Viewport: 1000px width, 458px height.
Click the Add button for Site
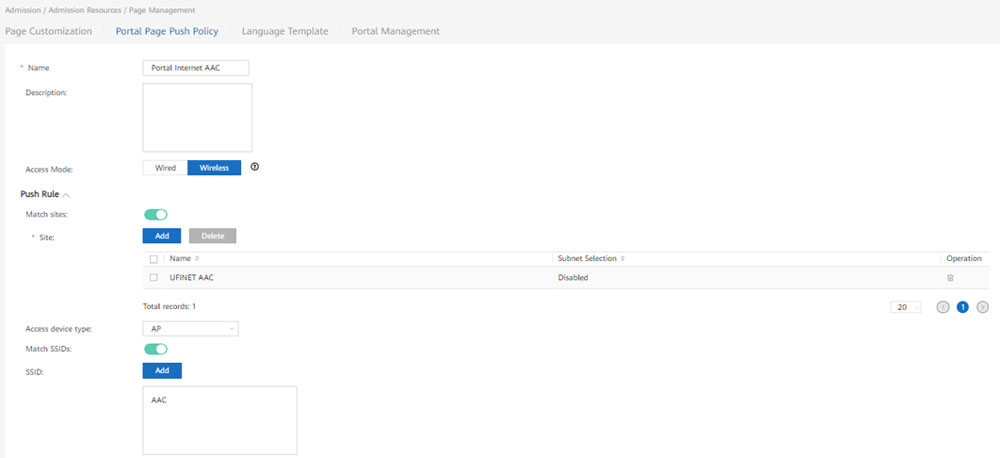162,236
